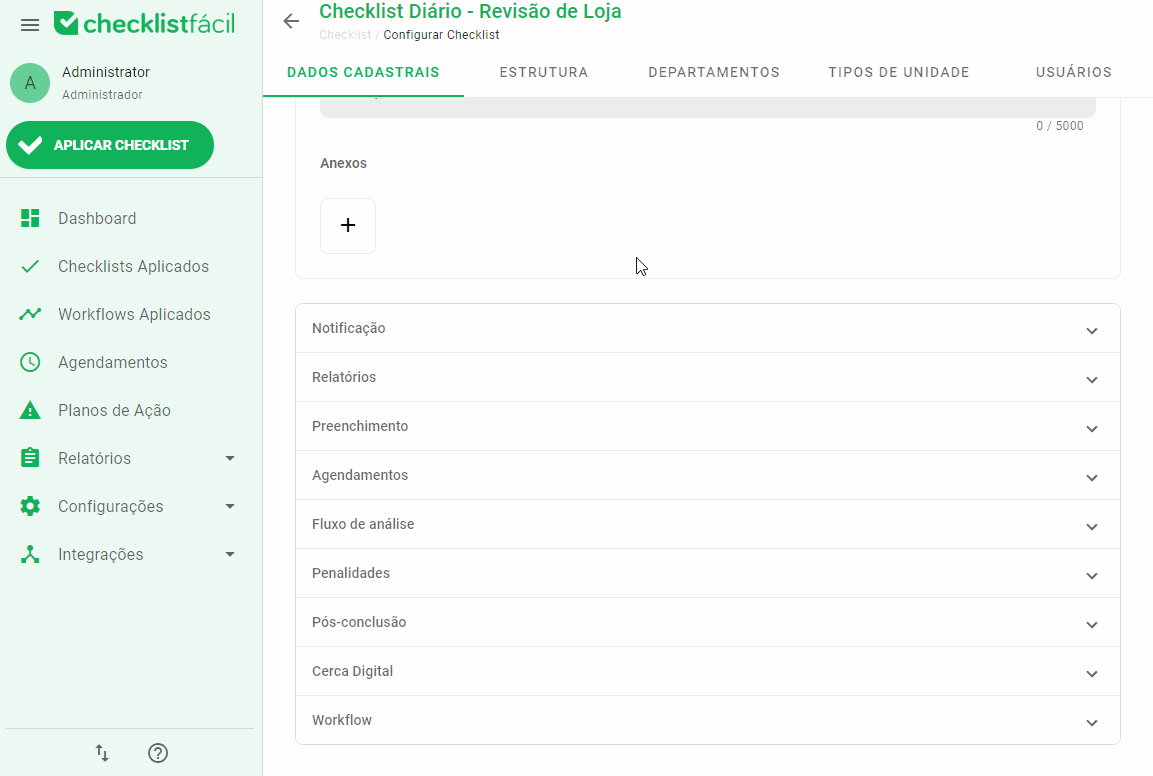Select the Agendamentos clock icon
The width and height of the screenshot is (1153, 776).
pyautogui.click(x=29, y=362)
